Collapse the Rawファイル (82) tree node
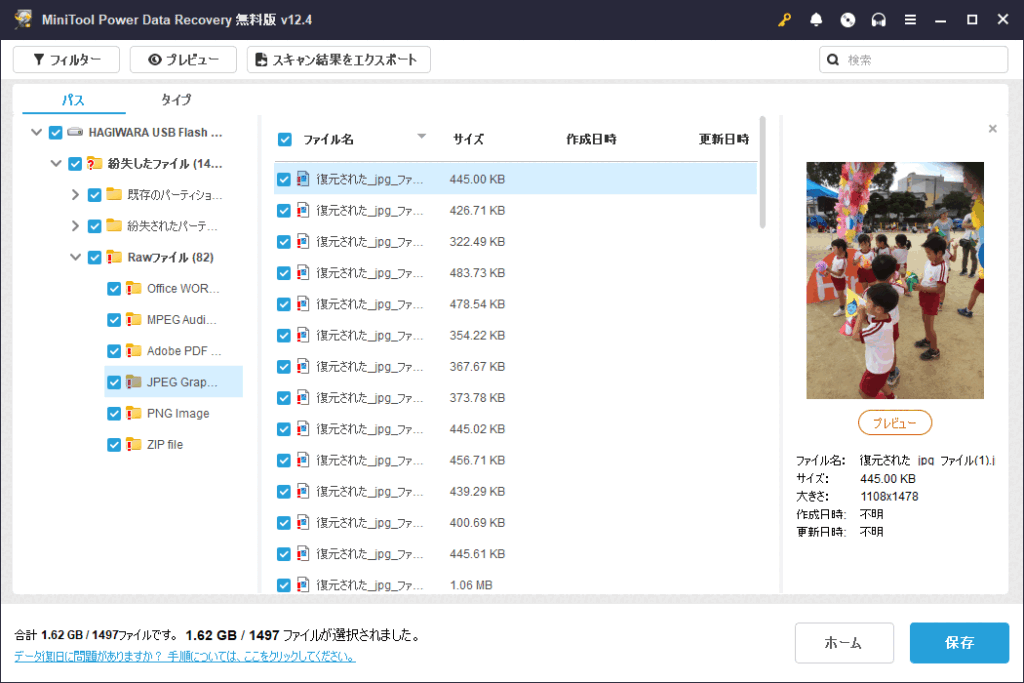Viewport: 1024px width, 683px height. click(75, 257)
